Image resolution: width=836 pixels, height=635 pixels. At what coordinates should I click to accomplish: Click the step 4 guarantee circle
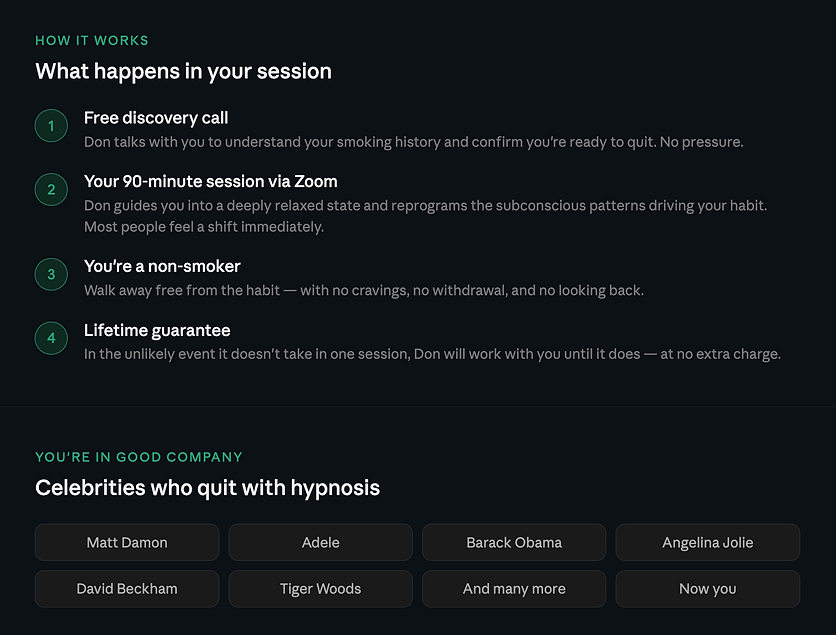(x=51, y=338)
